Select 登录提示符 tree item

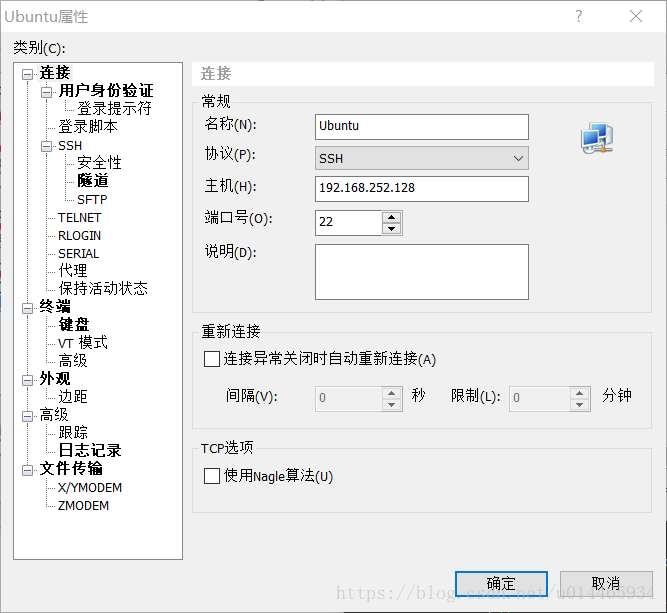tap(114, 108)
